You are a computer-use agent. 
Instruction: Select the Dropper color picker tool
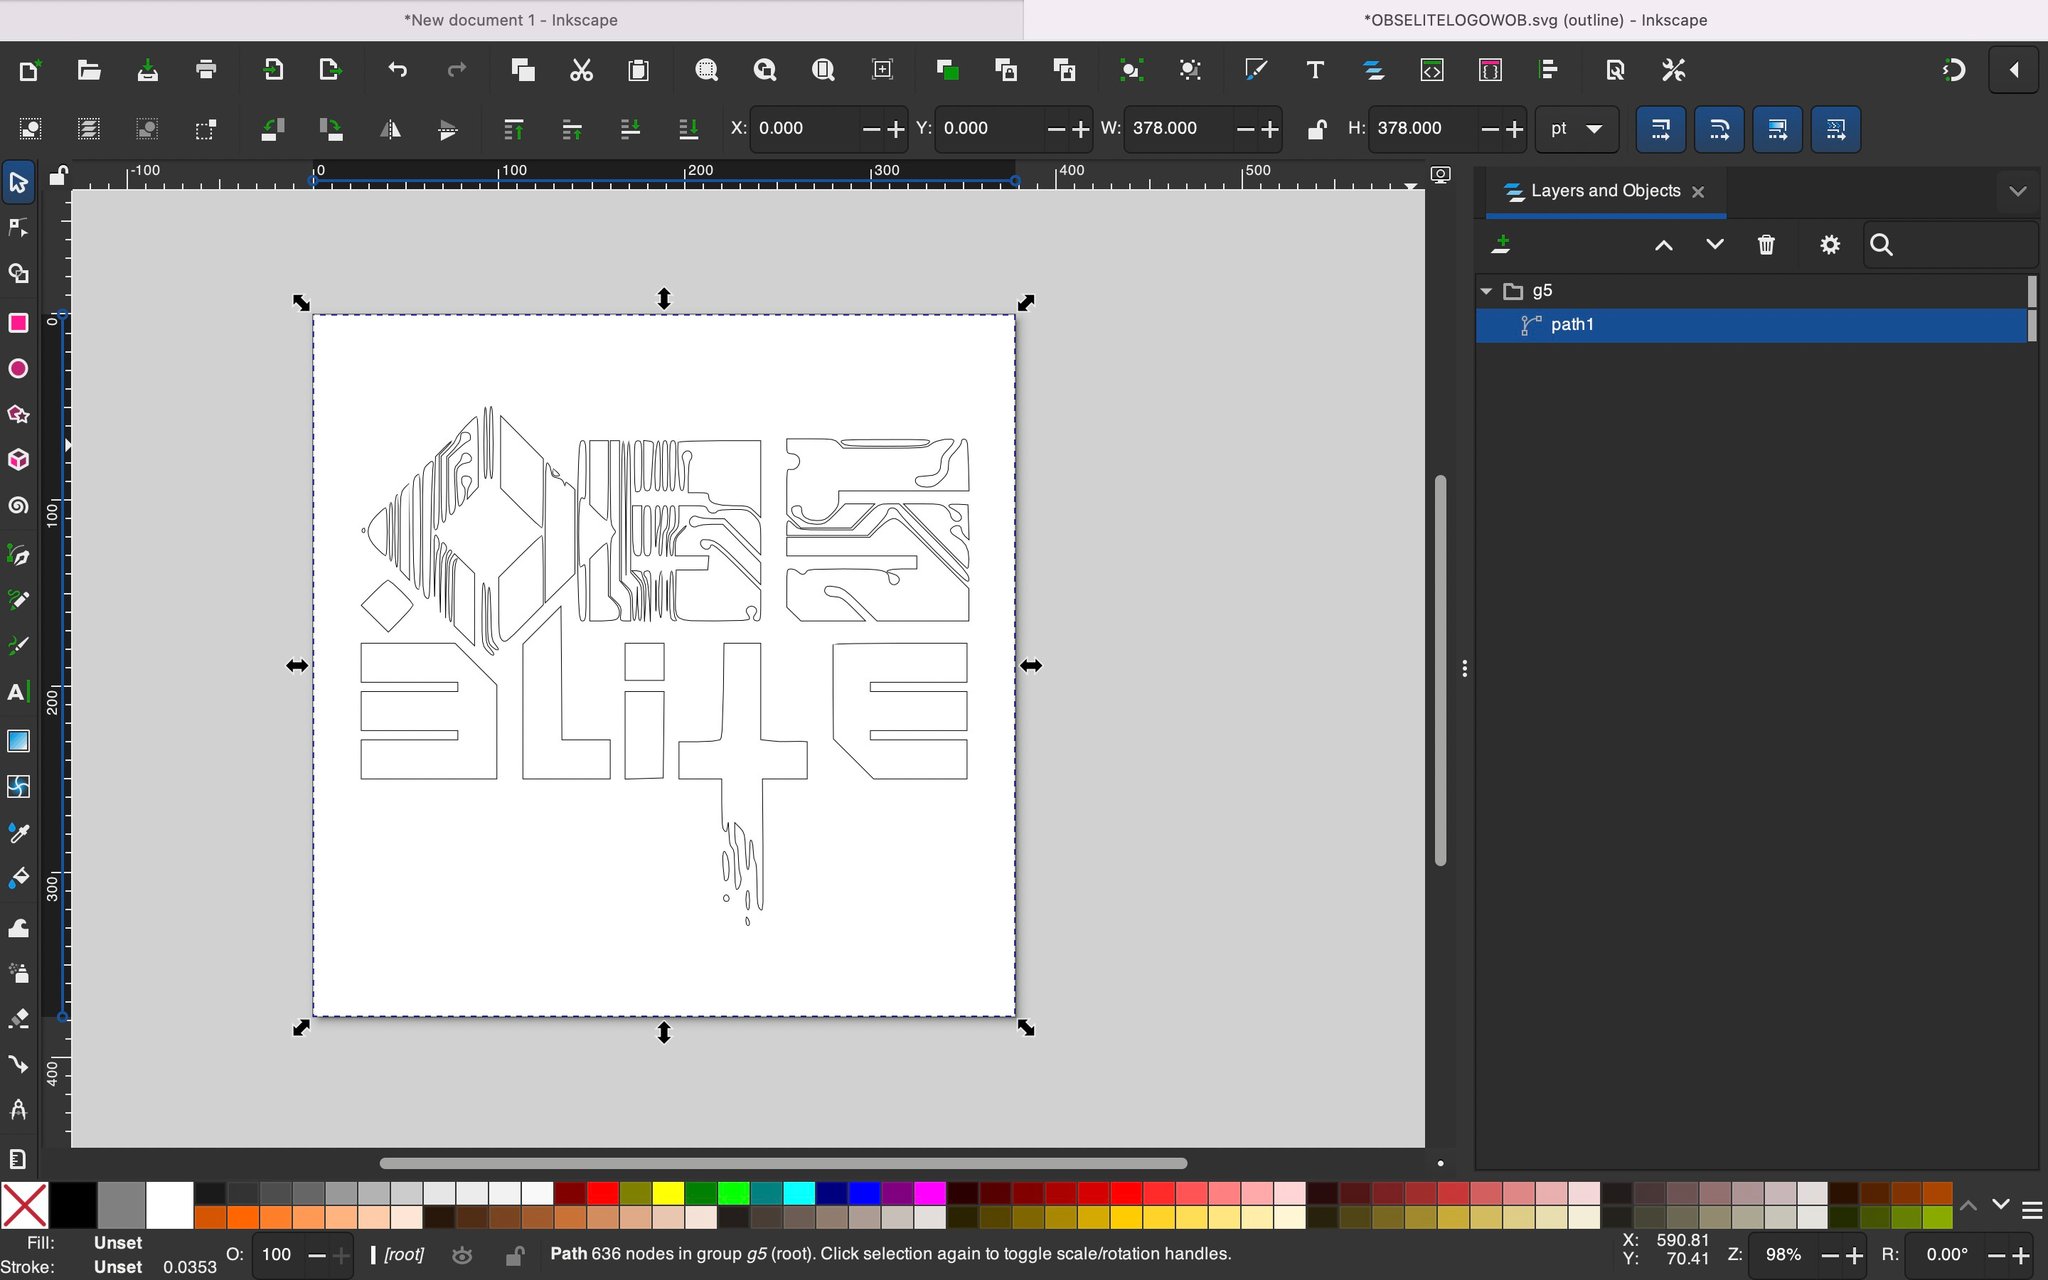(18, 833)
